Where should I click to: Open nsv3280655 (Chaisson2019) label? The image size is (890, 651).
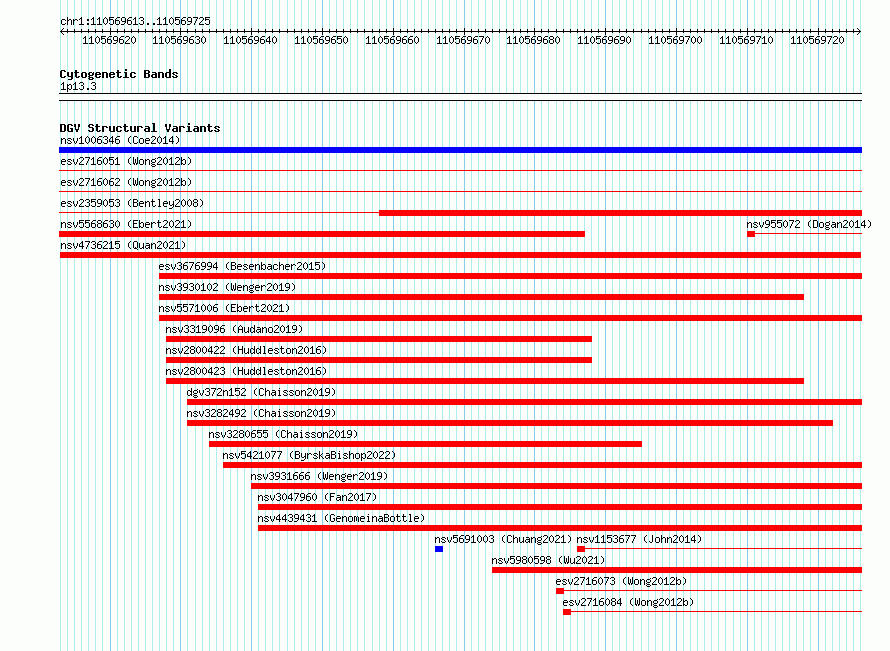click(283, 434)
